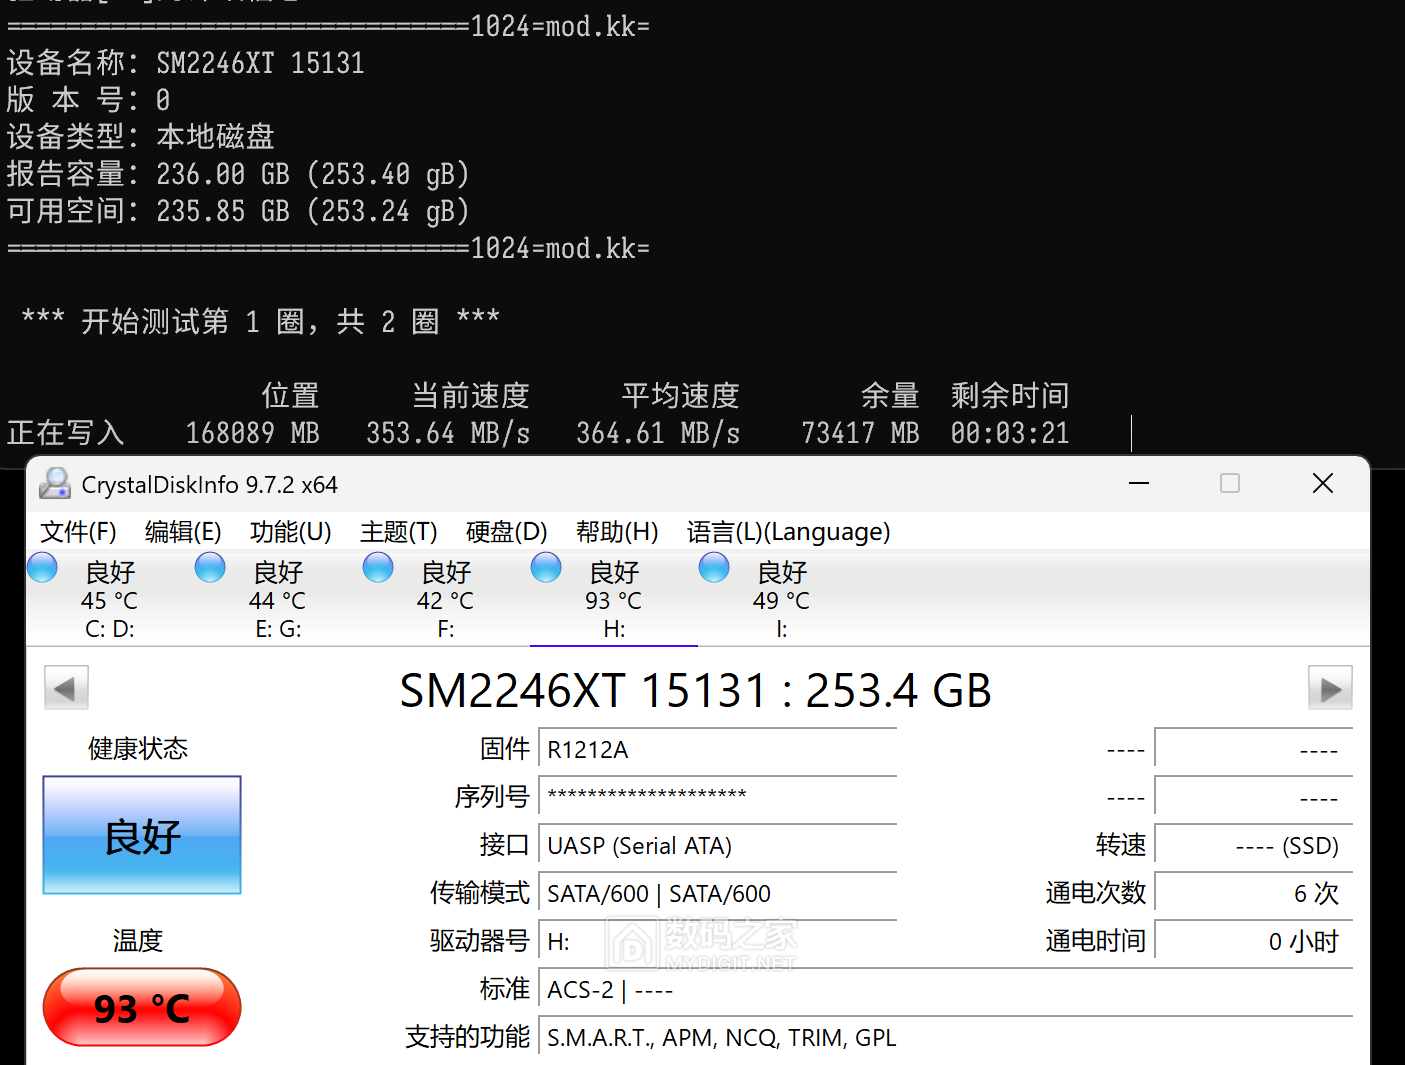Click the drive letter field H:
This screenshot has height=1065, width=1405.
tap(717, 942)
